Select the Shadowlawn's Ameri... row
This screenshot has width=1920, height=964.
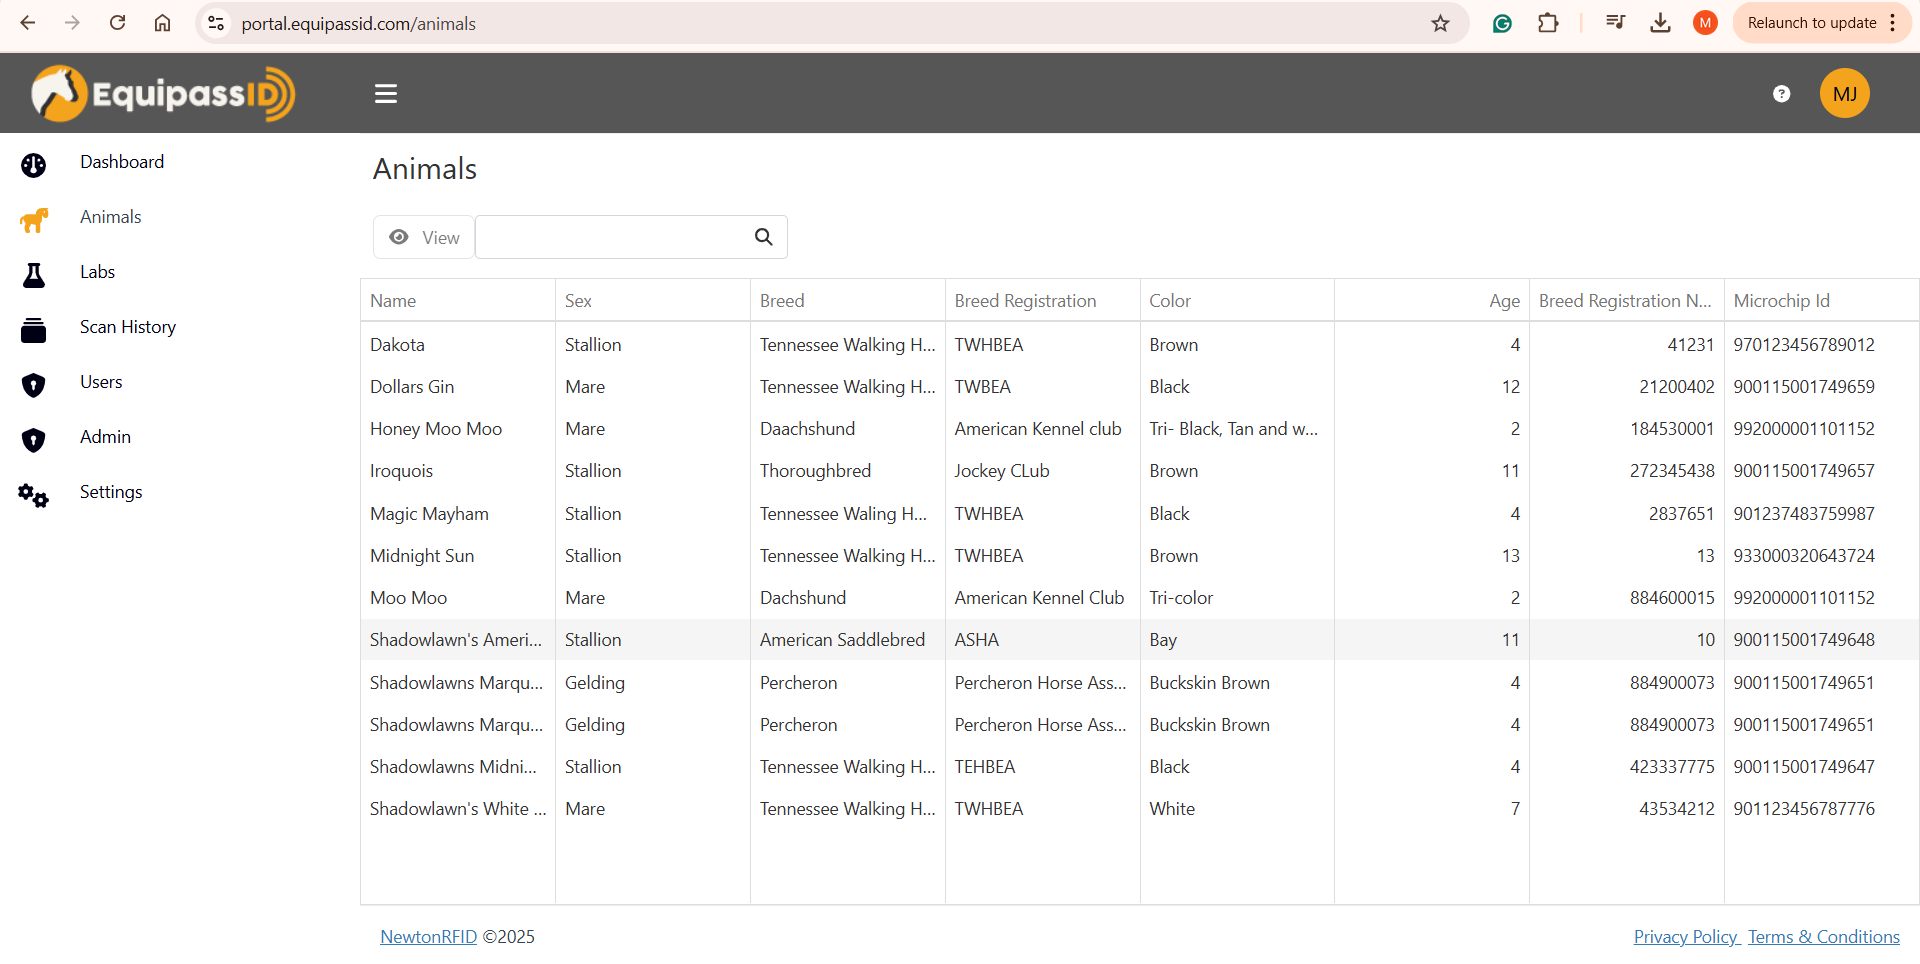tap(1140, 640)
